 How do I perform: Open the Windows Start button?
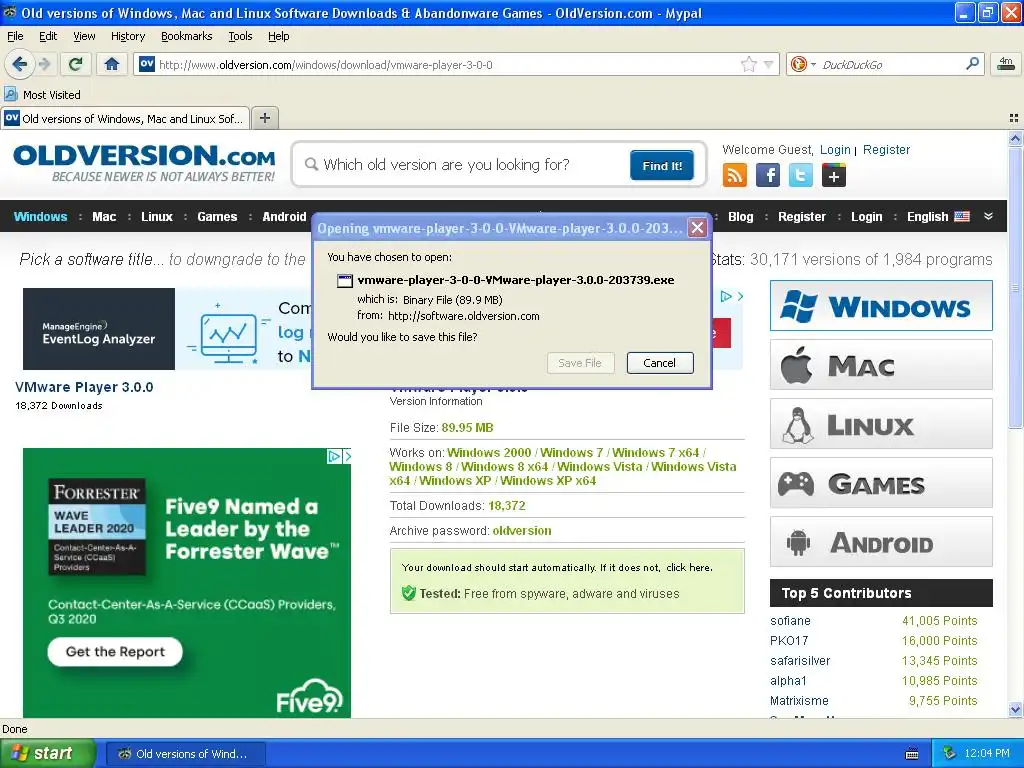(47, 753)
